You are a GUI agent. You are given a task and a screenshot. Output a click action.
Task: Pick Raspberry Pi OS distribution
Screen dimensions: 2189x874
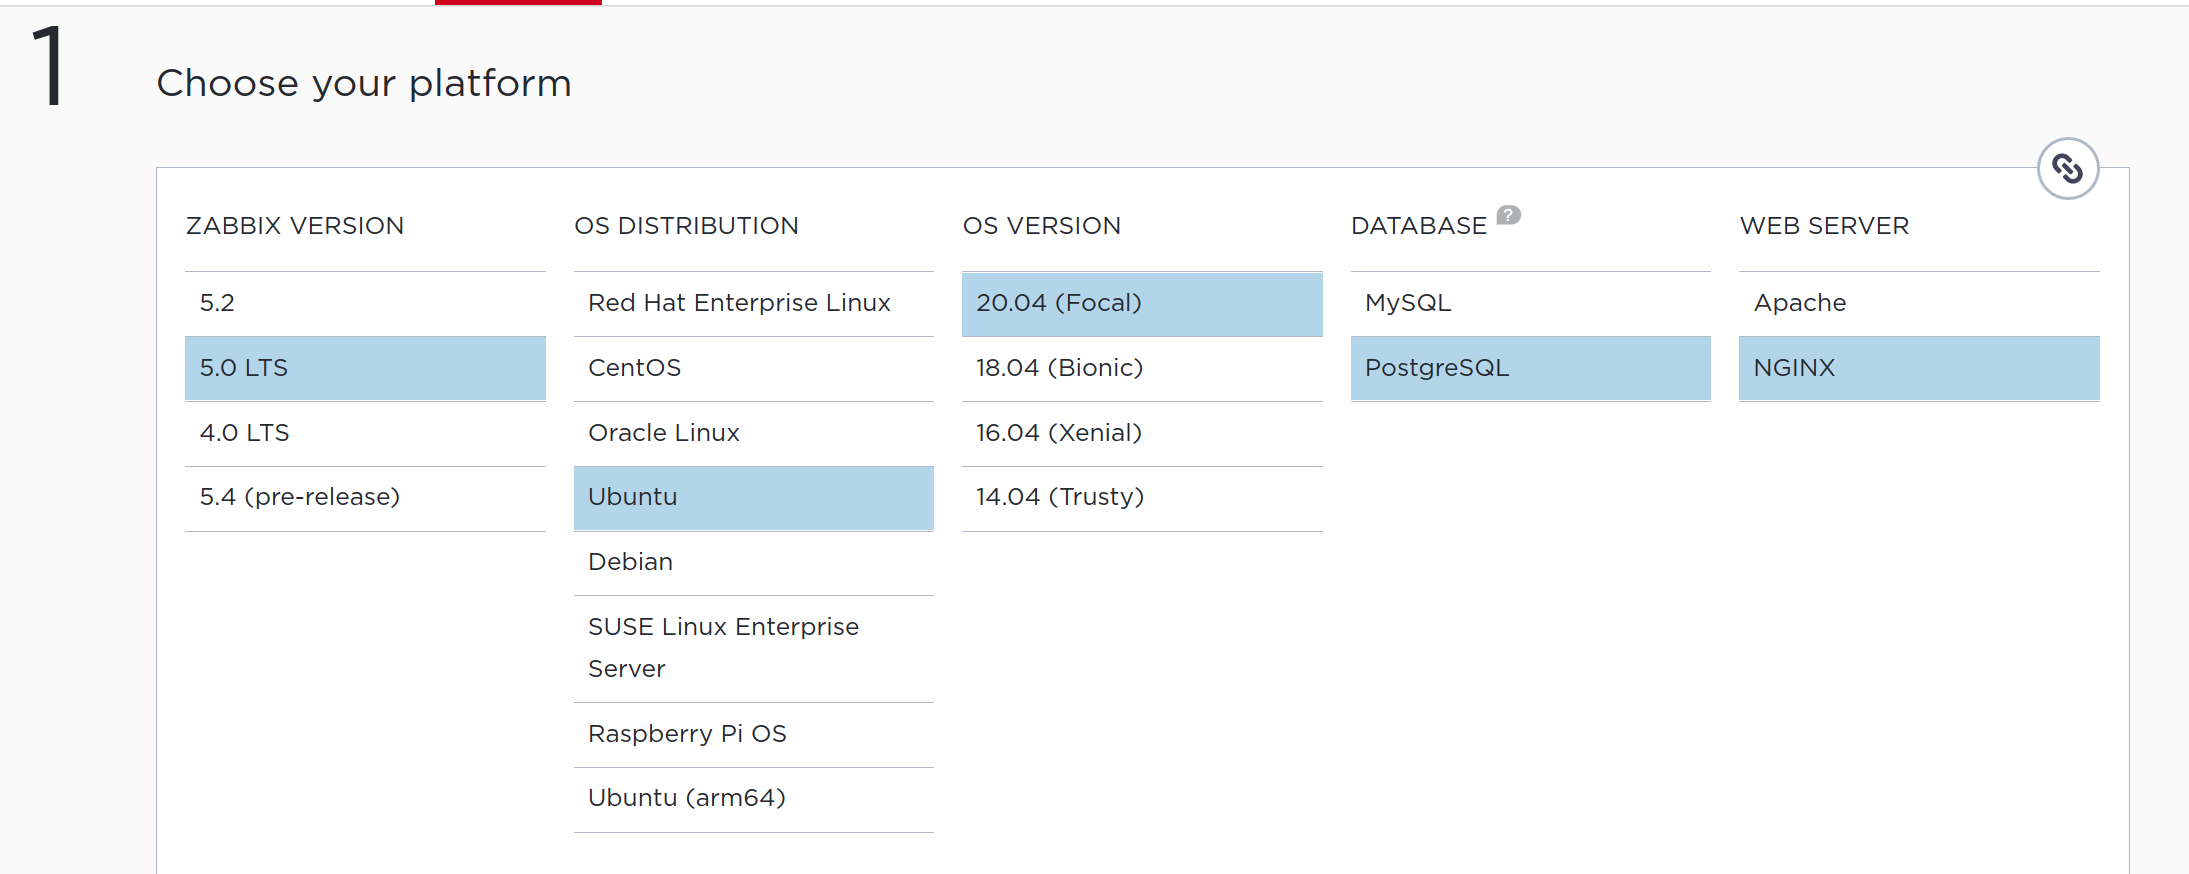click(x=753, y=734)
